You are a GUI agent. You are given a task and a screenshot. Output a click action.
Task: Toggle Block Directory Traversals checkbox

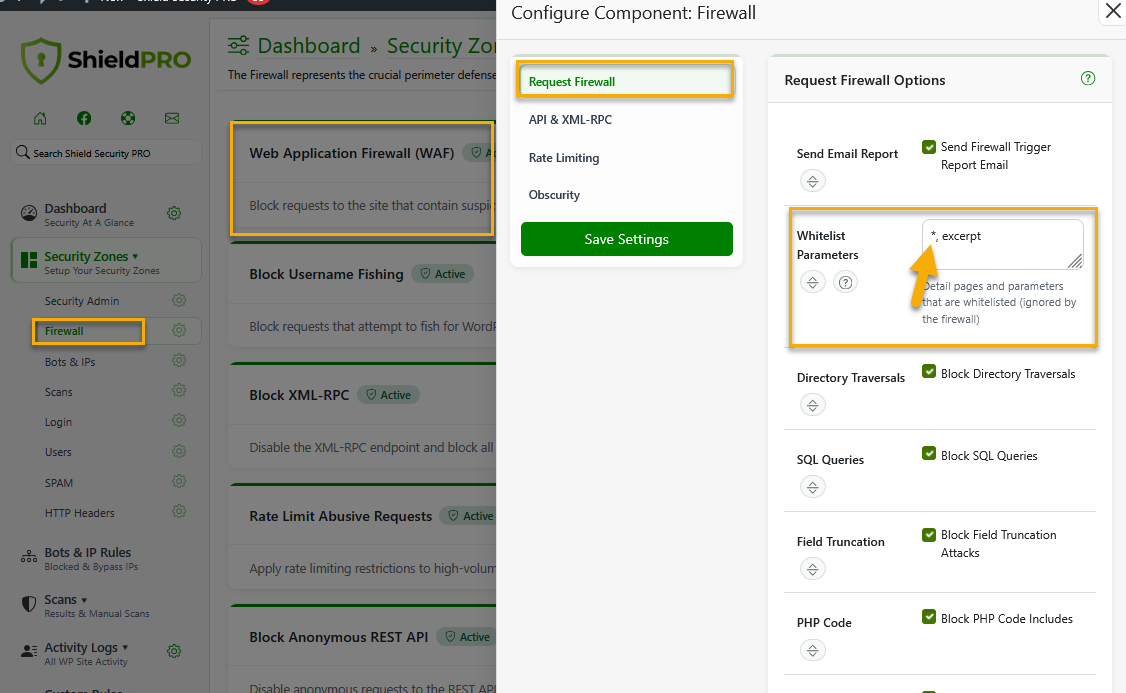pos(929,371)
